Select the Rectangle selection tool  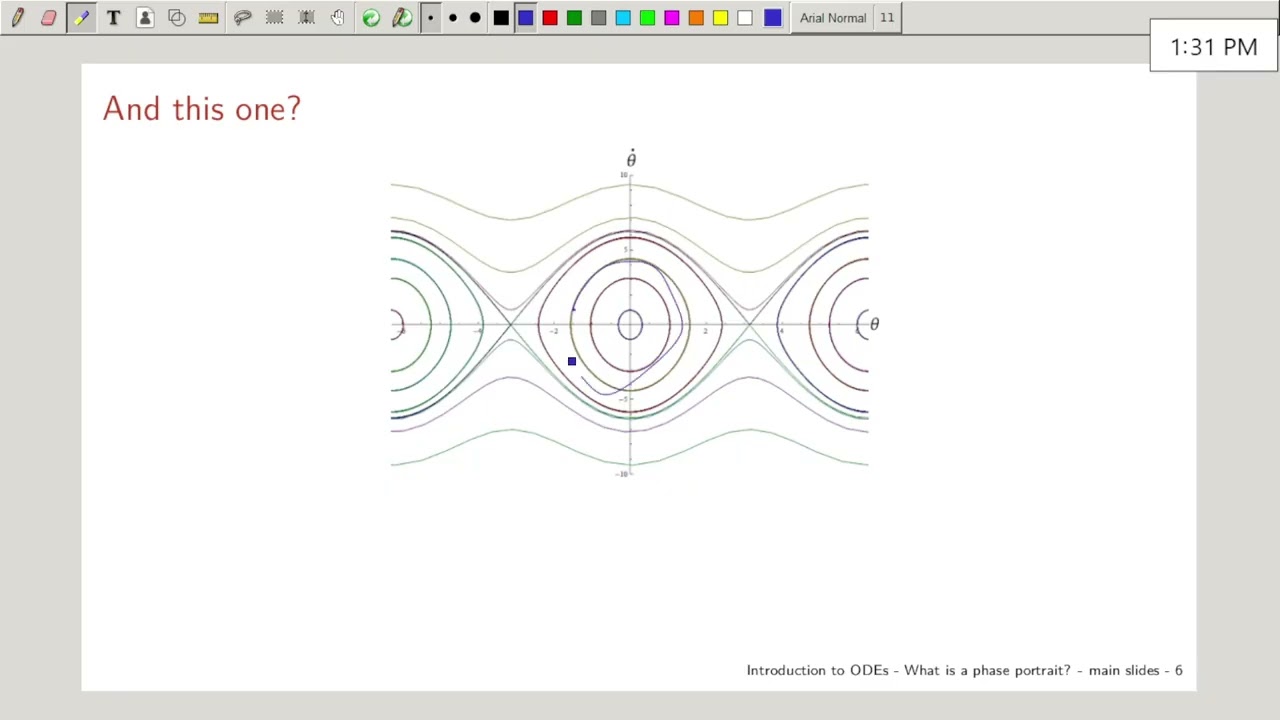tap(274, 18)
